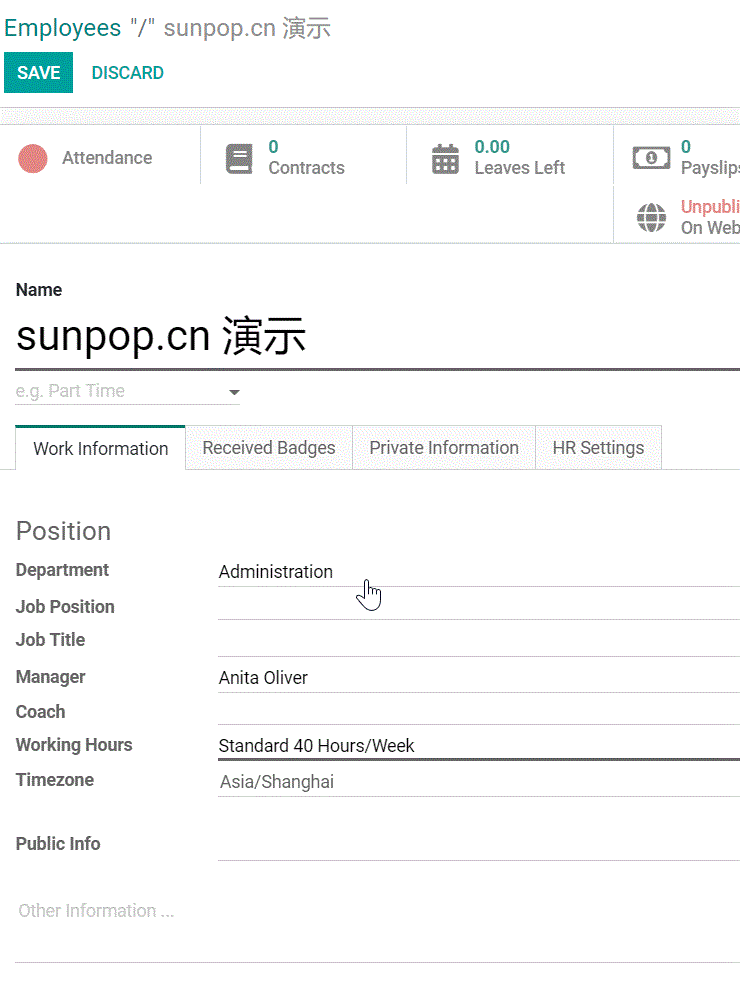Open the HR Settings tab
This screenshot has width=740, height=988.
click(x=598, y=448)
